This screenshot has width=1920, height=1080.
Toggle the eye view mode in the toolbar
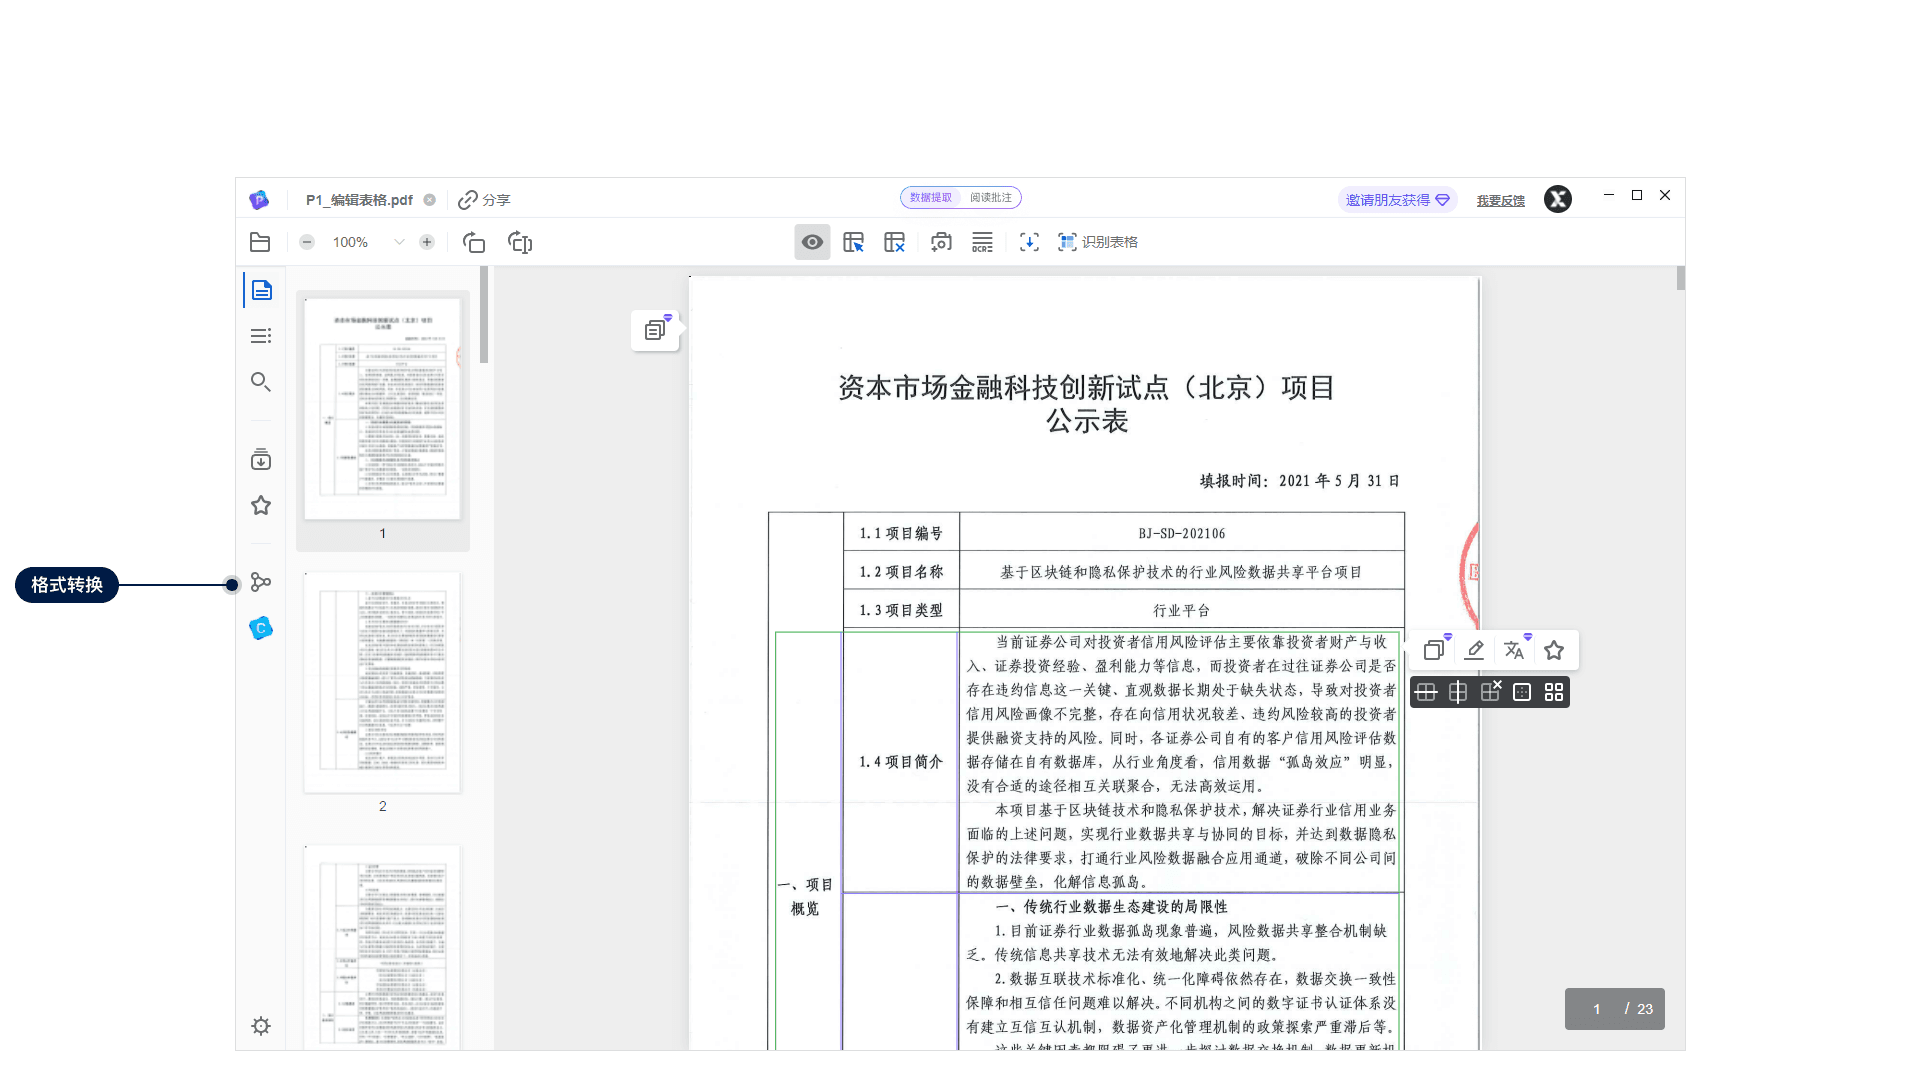click(x=812, y=241)
